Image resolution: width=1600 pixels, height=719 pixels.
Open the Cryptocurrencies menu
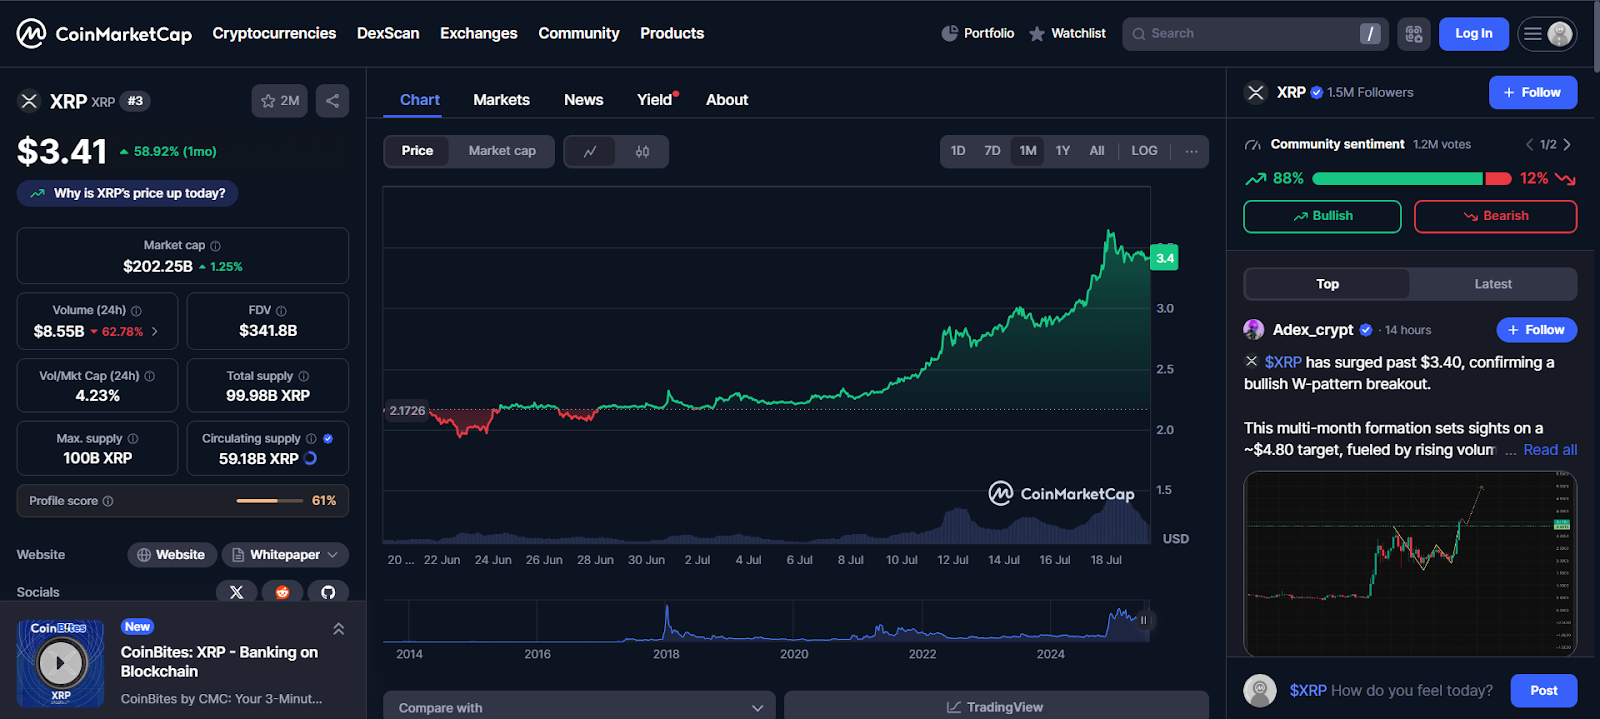coord(274,33)
